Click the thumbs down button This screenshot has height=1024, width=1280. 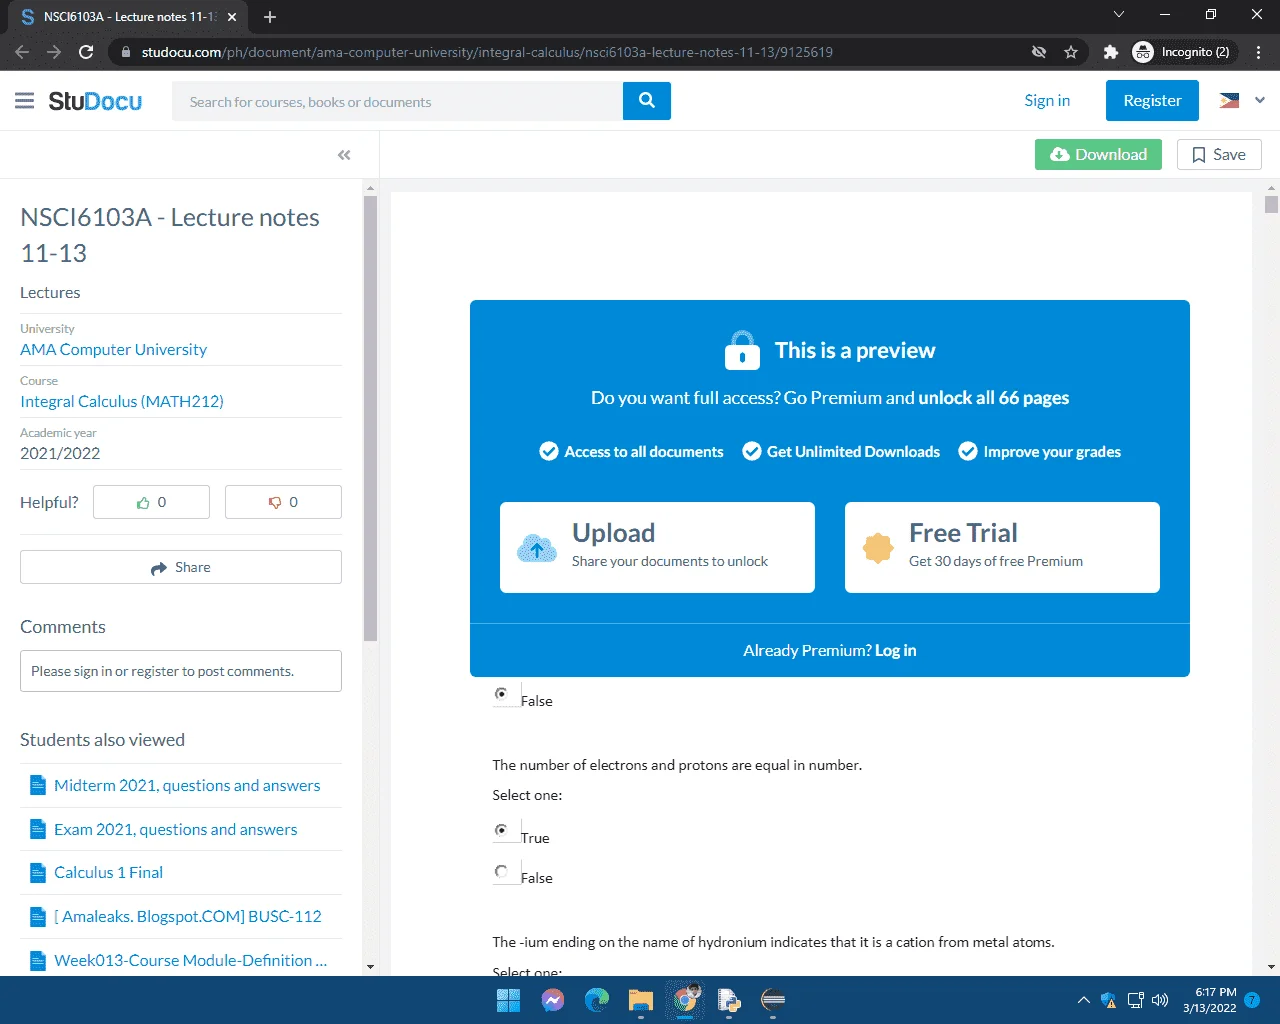pyautogui.click(x=283, y=502)
